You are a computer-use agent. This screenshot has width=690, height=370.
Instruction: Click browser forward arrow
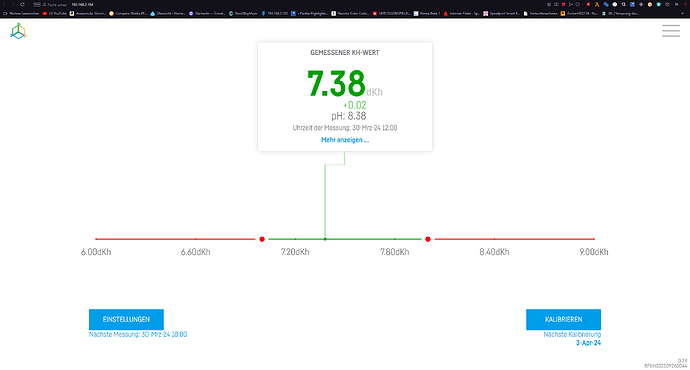point(13,4)
